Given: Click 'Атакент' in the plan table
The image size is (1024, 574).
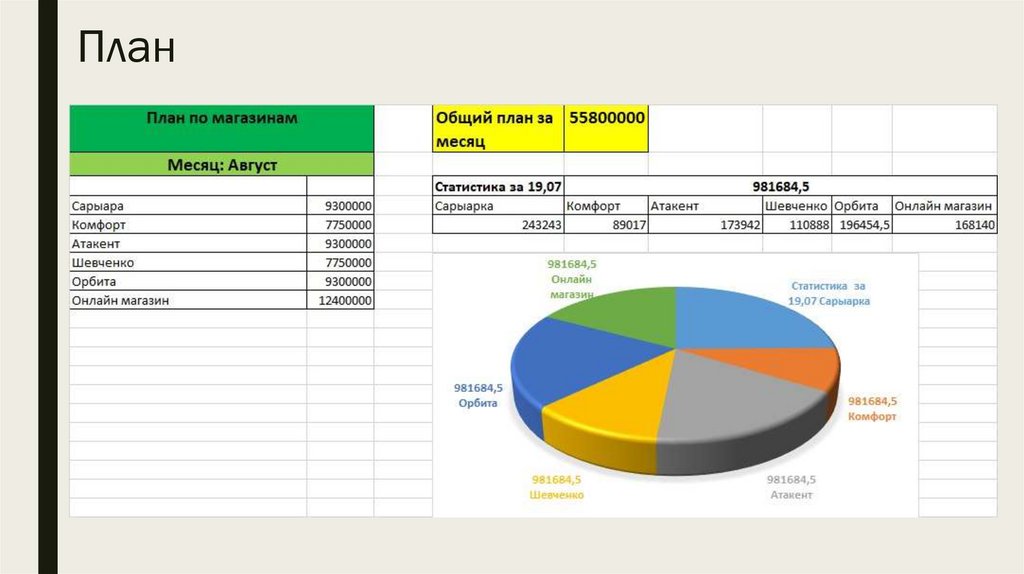Looking at the screenshot, I should 96,244.
